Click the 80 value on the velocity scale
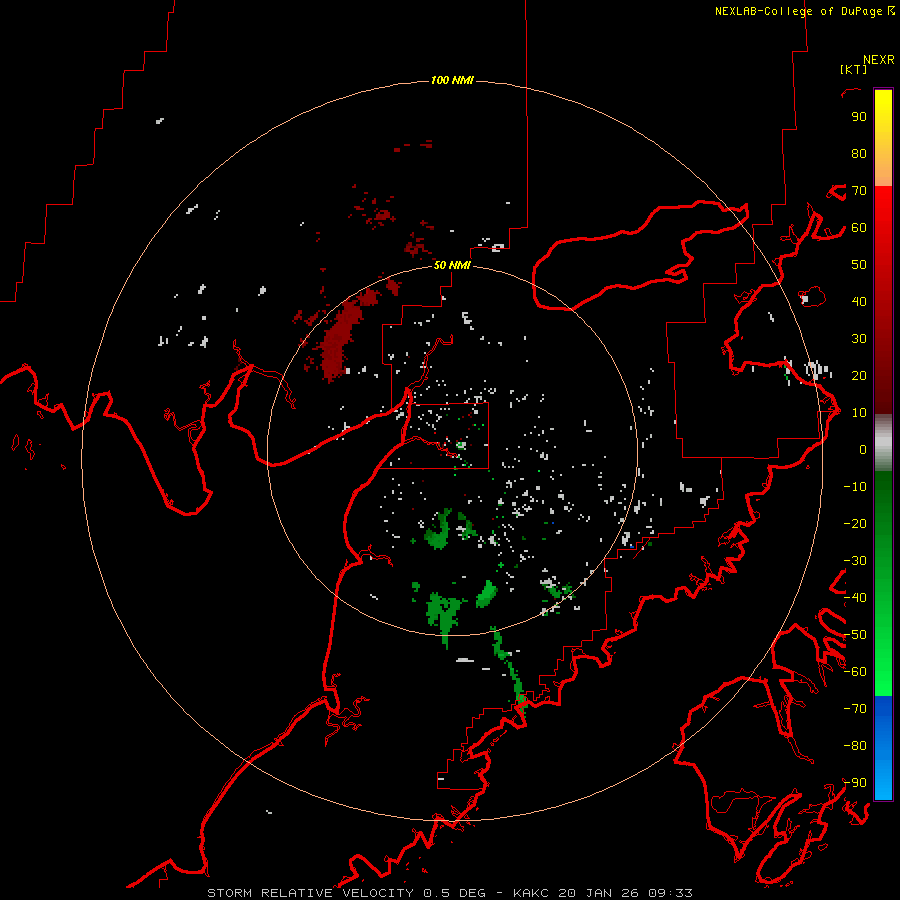The image size is (900, 900). [859, 153]
